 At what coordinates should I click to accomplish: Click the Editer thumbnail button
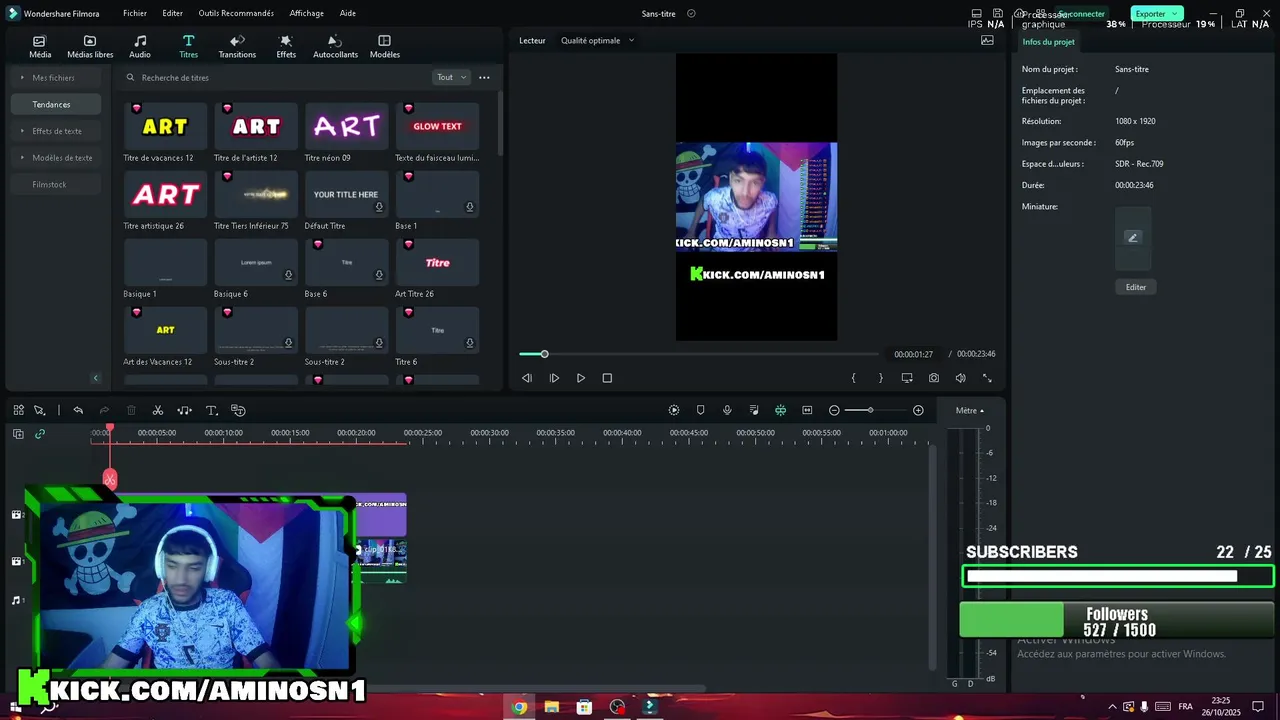pyautogui.click(x=1136, y=287)
